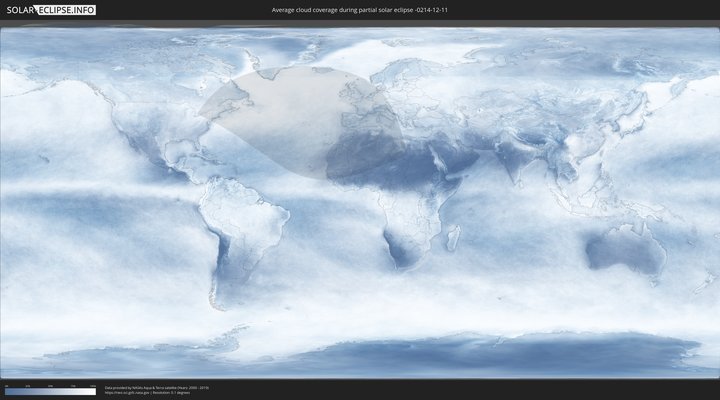Click the 100% end of the legend scale
This screenshot has width=720, height=400.
[94, 391]
